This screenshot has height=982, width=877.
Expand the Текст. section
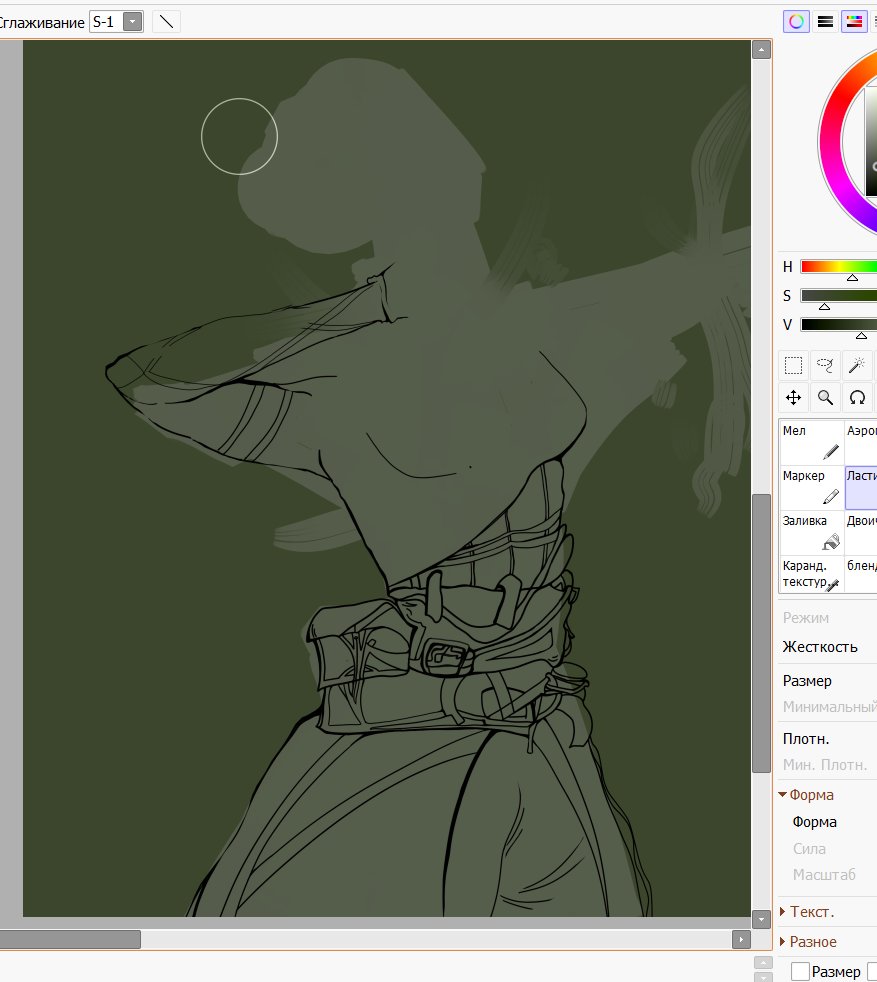click(782, 912)
